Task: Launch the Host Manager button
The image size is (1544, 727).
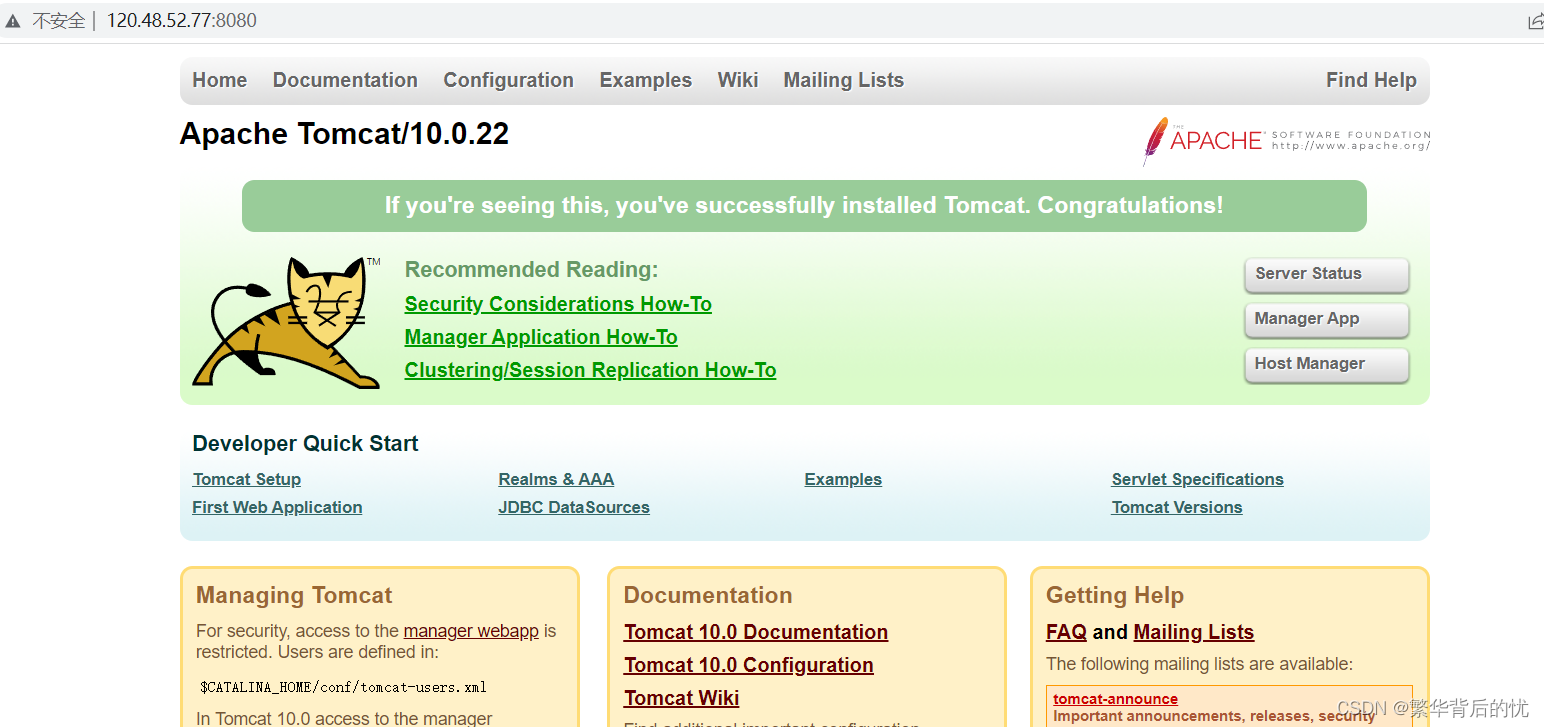Action: (1327, 365)
